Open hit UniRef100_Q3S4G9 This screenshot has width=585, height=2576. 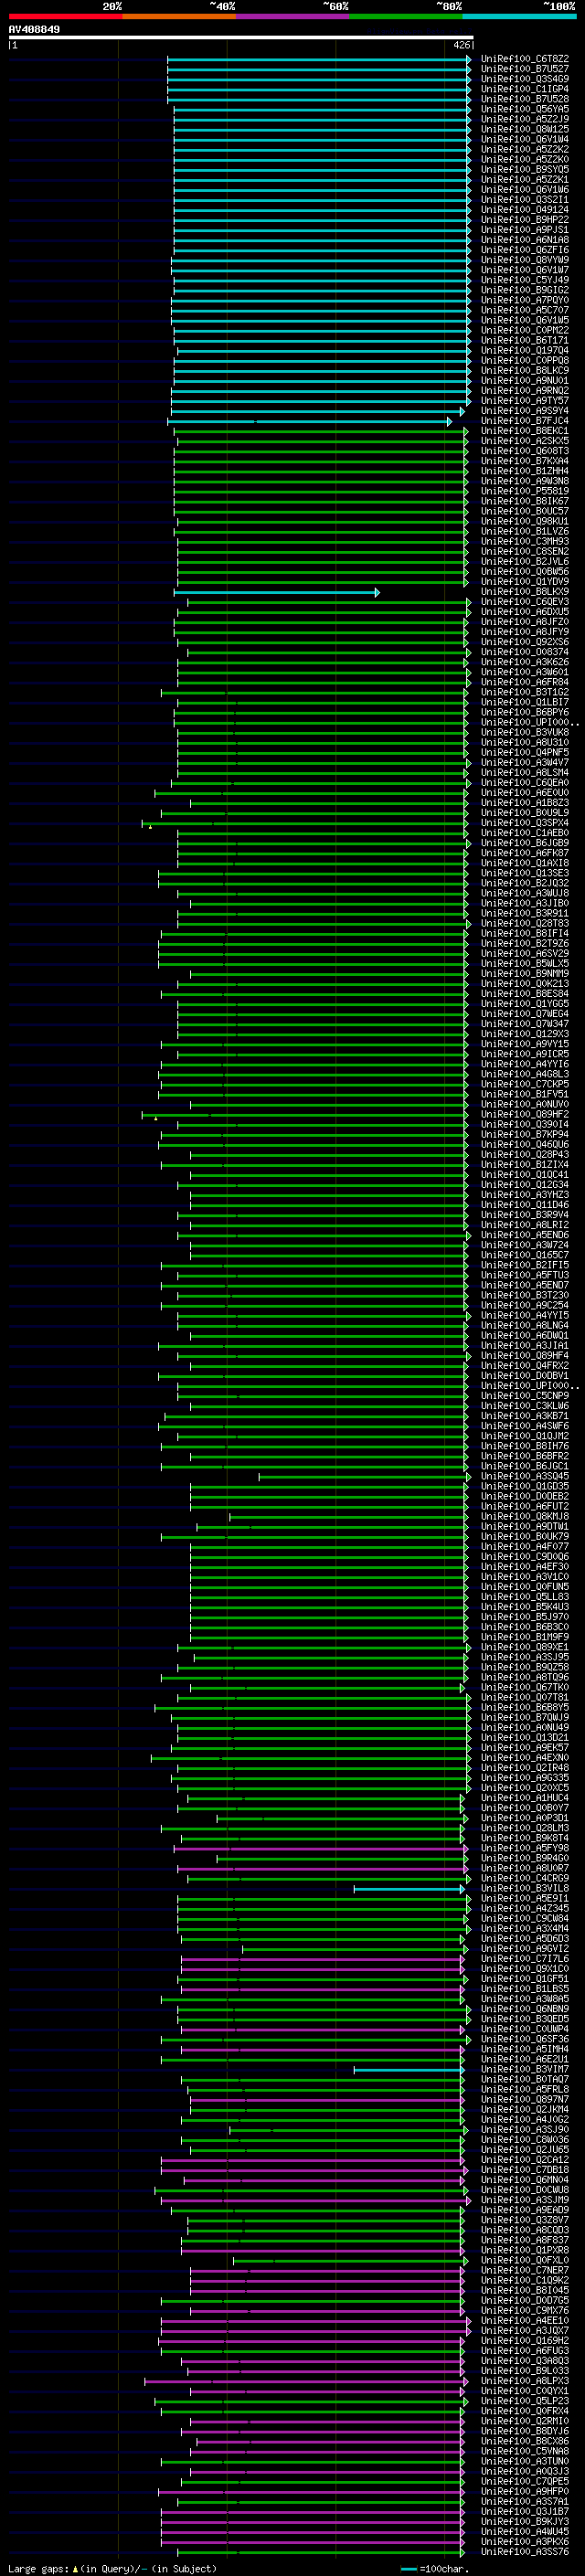(525, 79)
